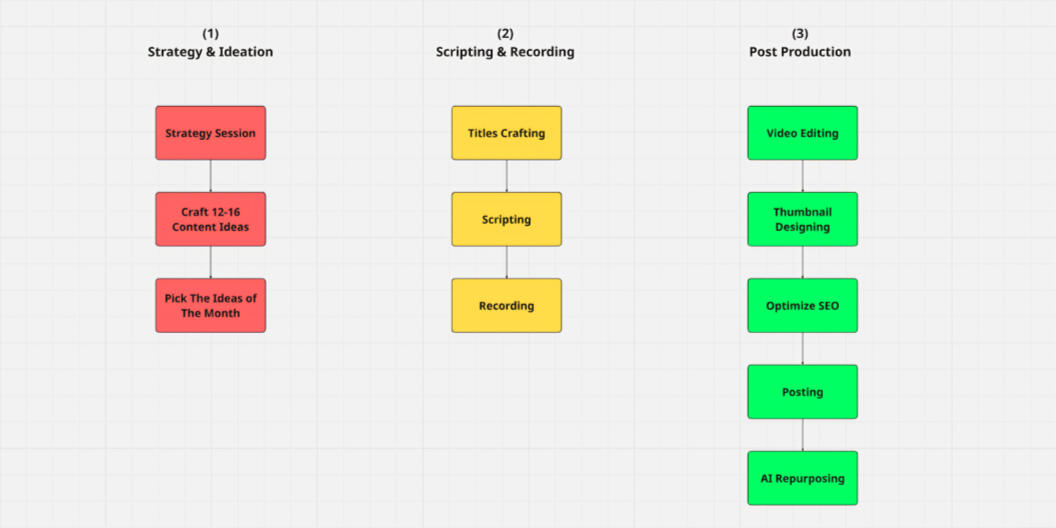Click the Post Production column title

pos(800,52)
